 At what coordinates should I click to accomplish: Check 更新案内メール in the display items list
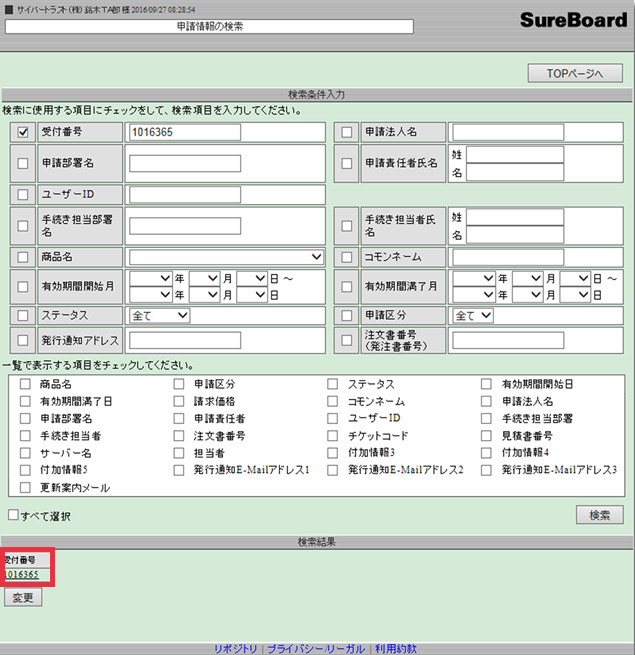(25, 487)
